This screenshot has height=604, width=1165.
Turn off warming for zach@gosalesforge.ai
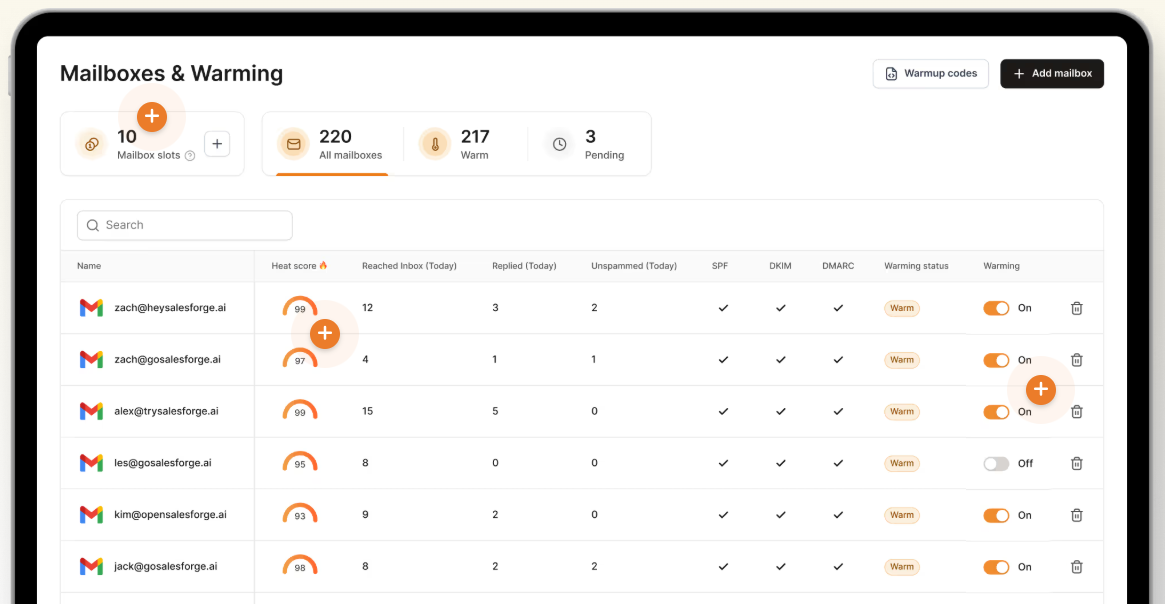point(996,360)
